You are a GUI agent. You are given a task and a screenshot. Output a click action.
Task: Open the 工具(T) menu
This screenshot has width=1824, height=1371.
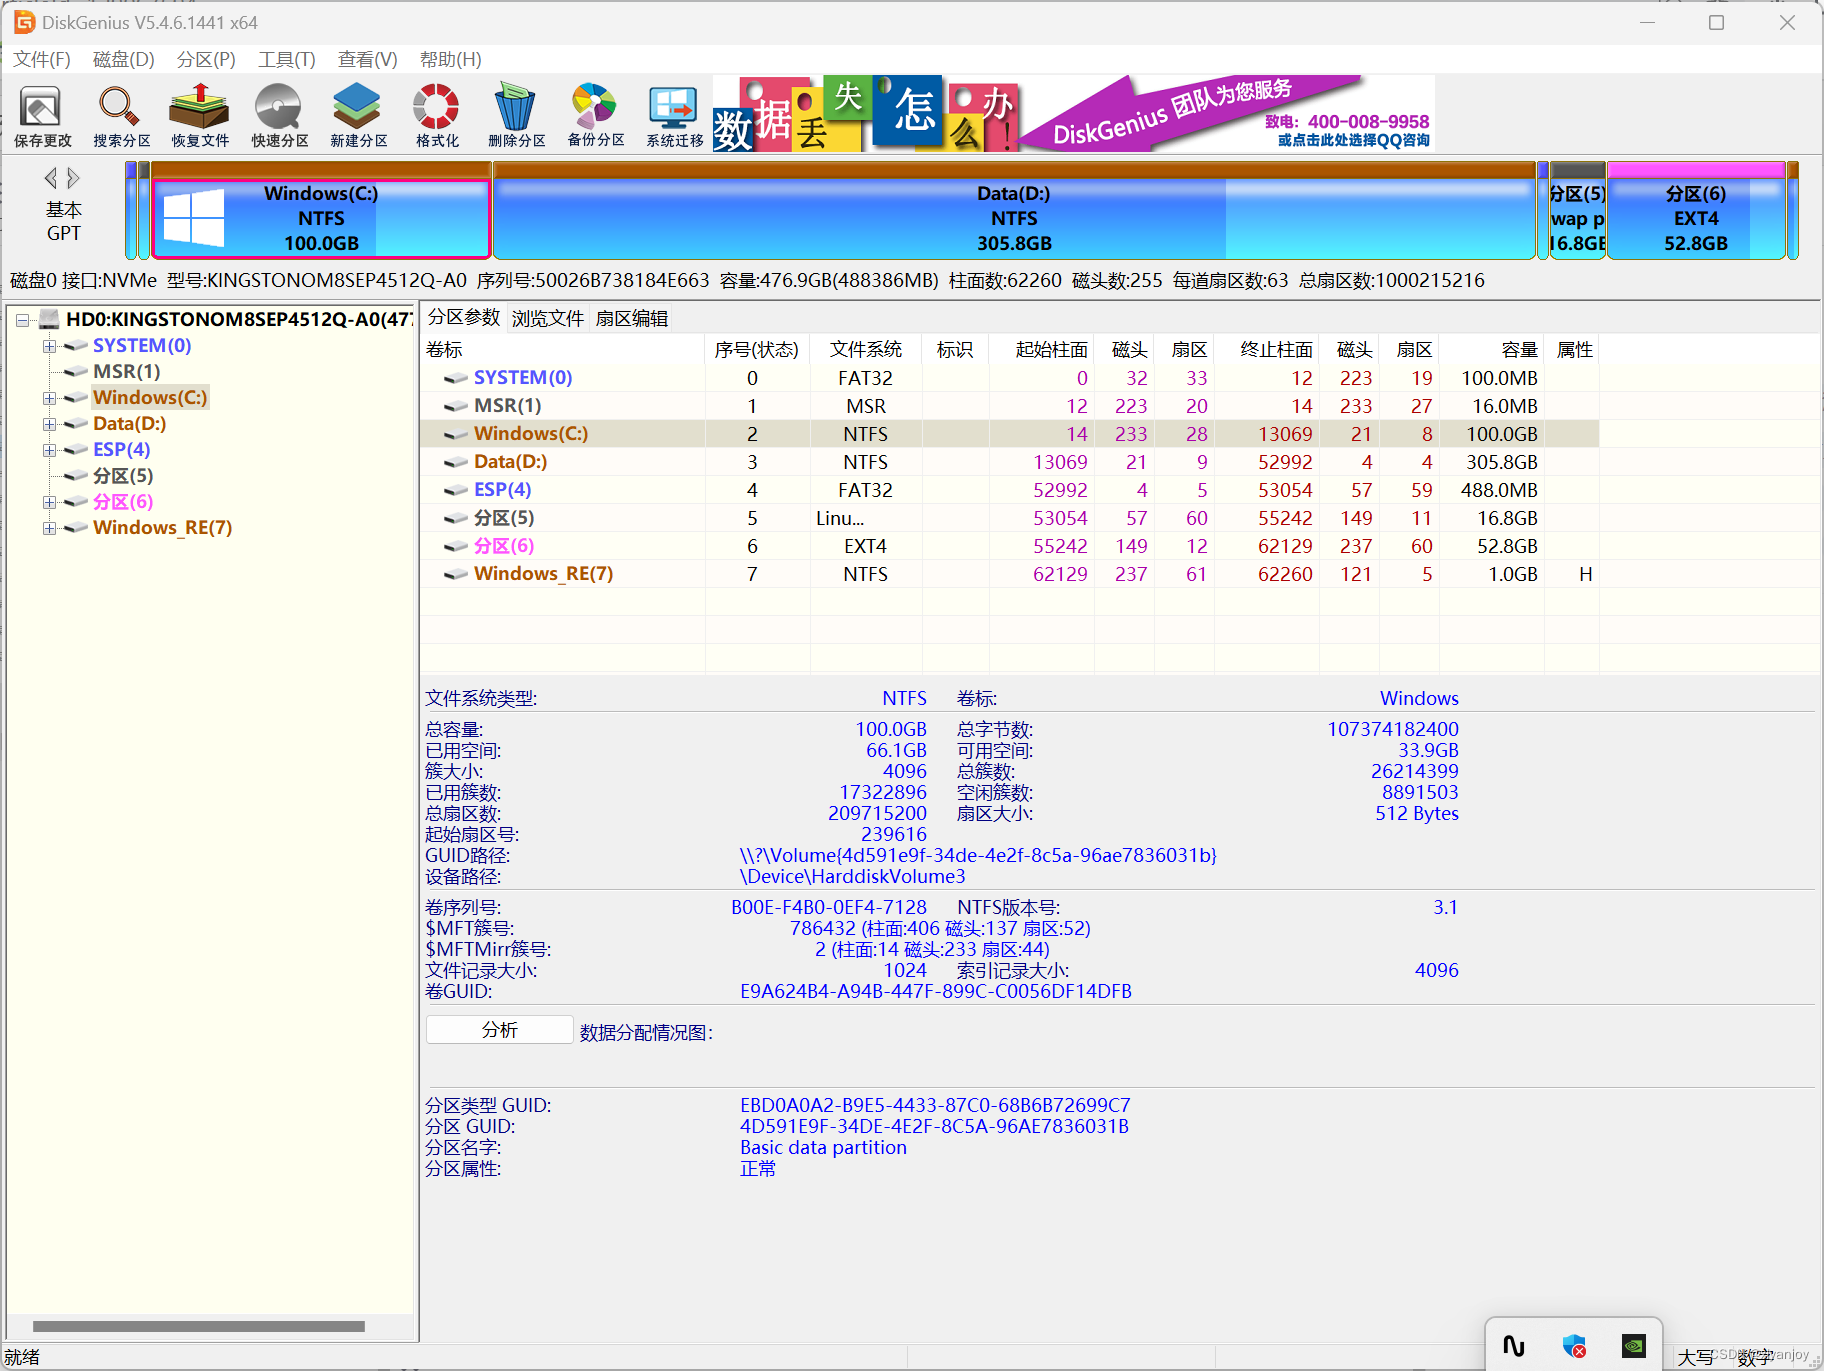[x=287, y=59]
